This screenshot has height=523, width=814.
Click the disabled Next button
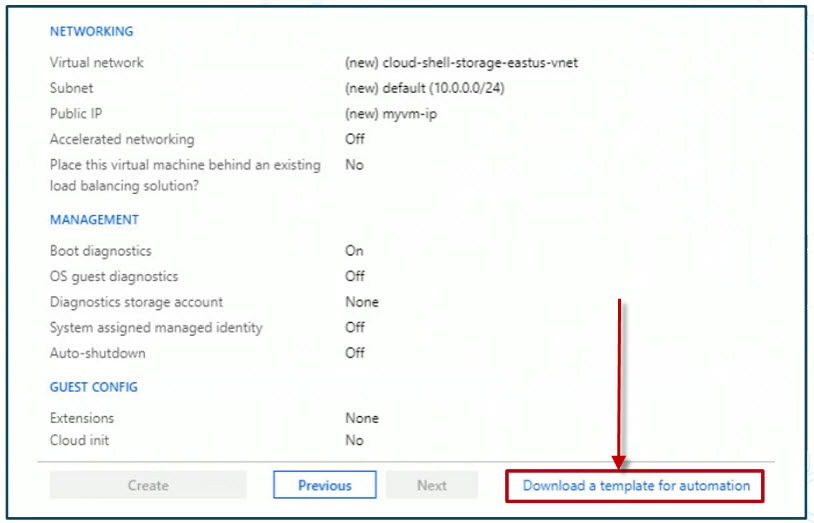(431, 485)
